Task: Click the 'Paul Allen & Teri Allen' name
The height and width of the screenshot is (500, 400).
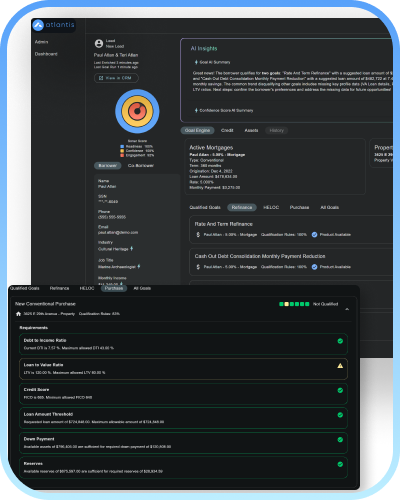Action: 116,55
